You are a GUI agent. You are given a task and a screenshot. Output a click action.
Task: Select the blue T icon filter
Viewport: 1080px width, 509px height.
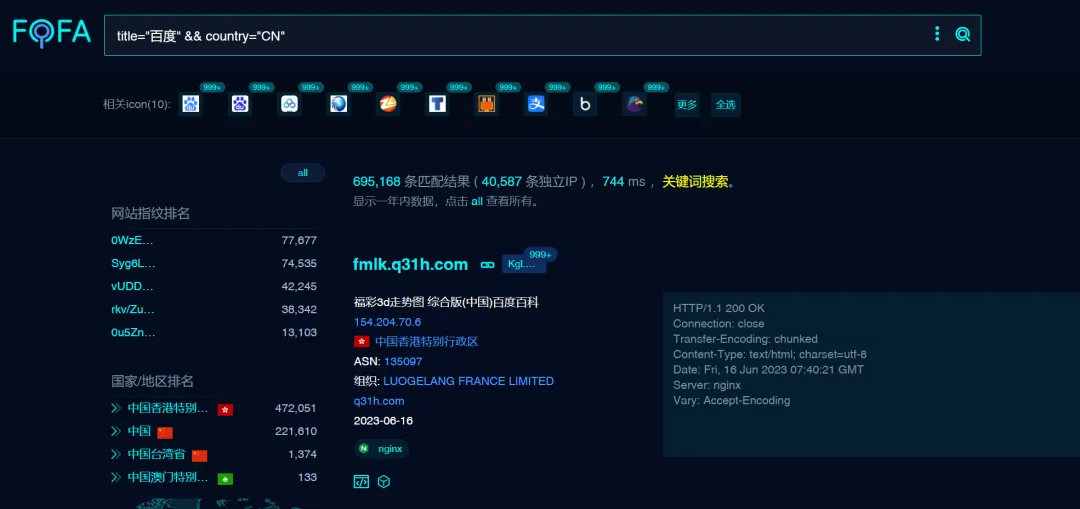point(437,104)
